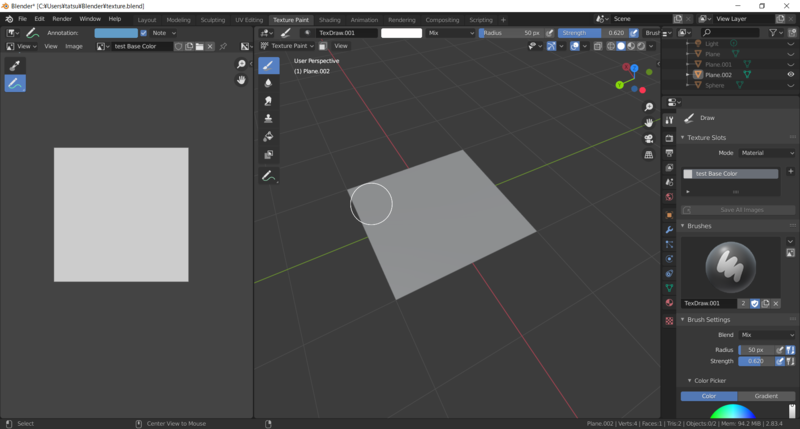Select the Sample eyedropper tool in image editor
Viewport: 800px width, 429px height.
click(15, 65)
